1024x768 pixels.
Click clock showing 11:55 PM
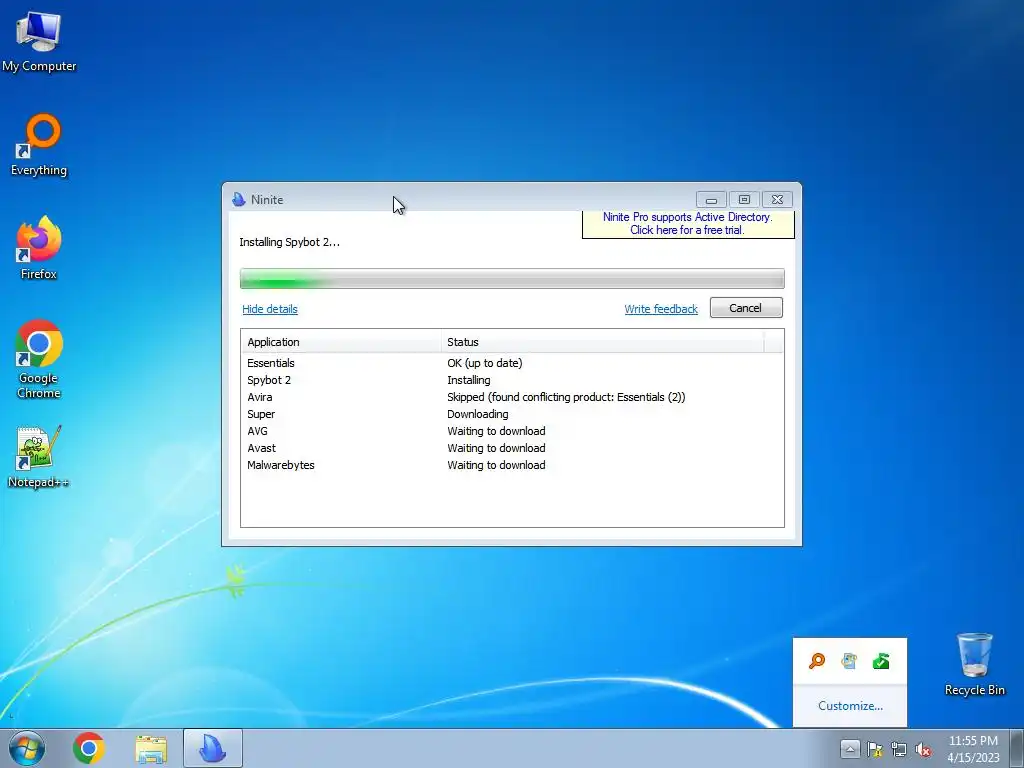tap(973, 748)
